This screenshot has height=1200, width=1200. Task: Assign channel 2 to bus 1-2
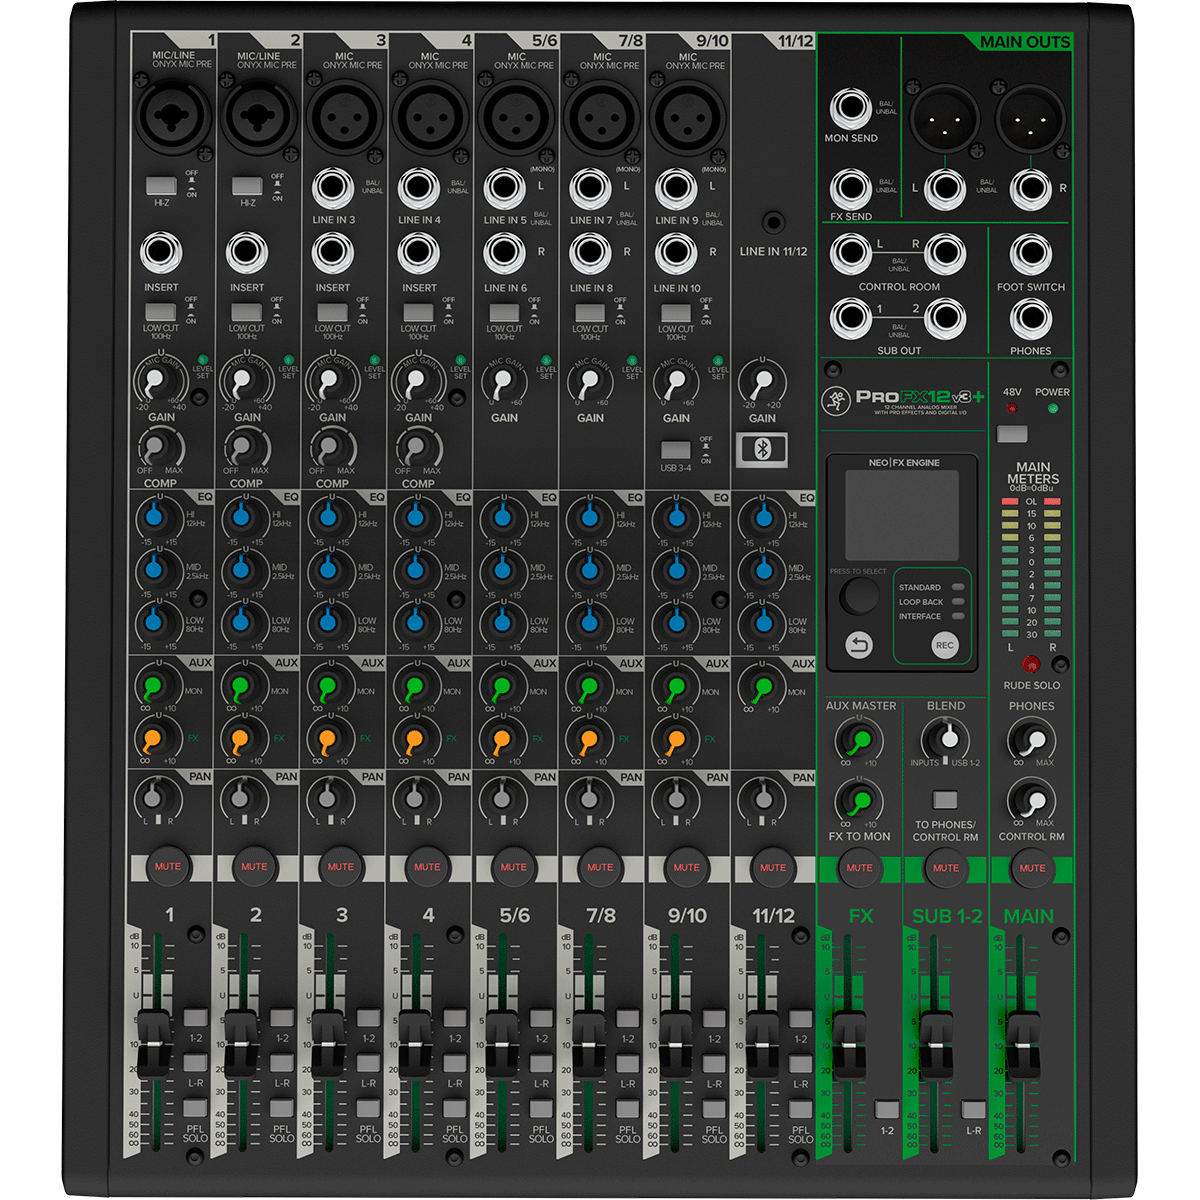click(282, 1019)
